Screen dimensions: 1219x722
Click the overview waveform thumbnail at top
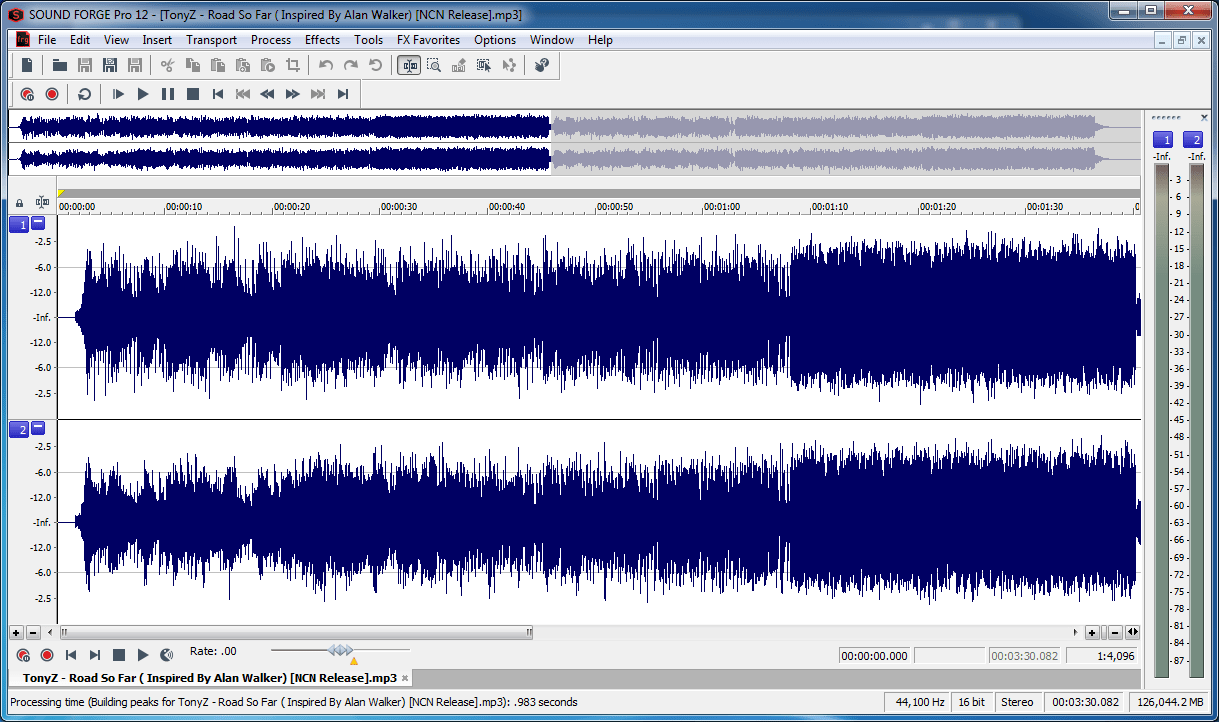coord(574,143)
